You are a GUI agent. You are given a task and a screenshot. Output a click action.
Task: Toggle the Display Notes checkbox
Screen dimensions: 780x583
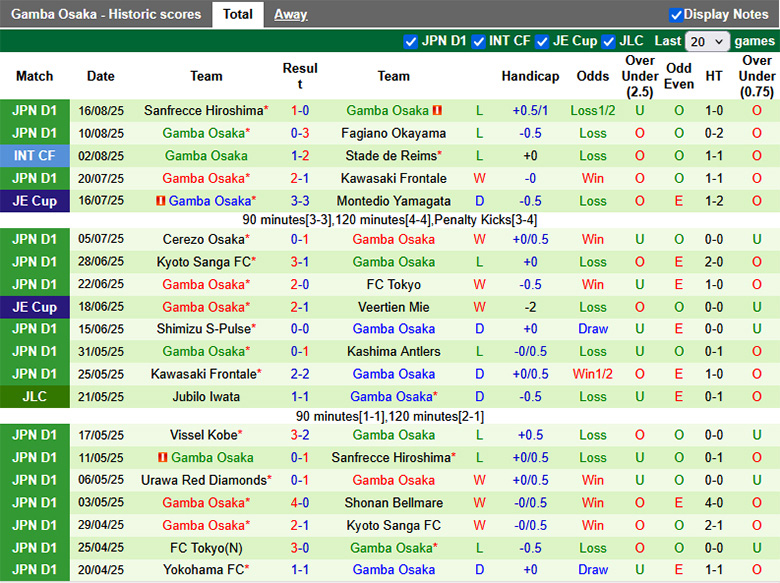point(676,15)
